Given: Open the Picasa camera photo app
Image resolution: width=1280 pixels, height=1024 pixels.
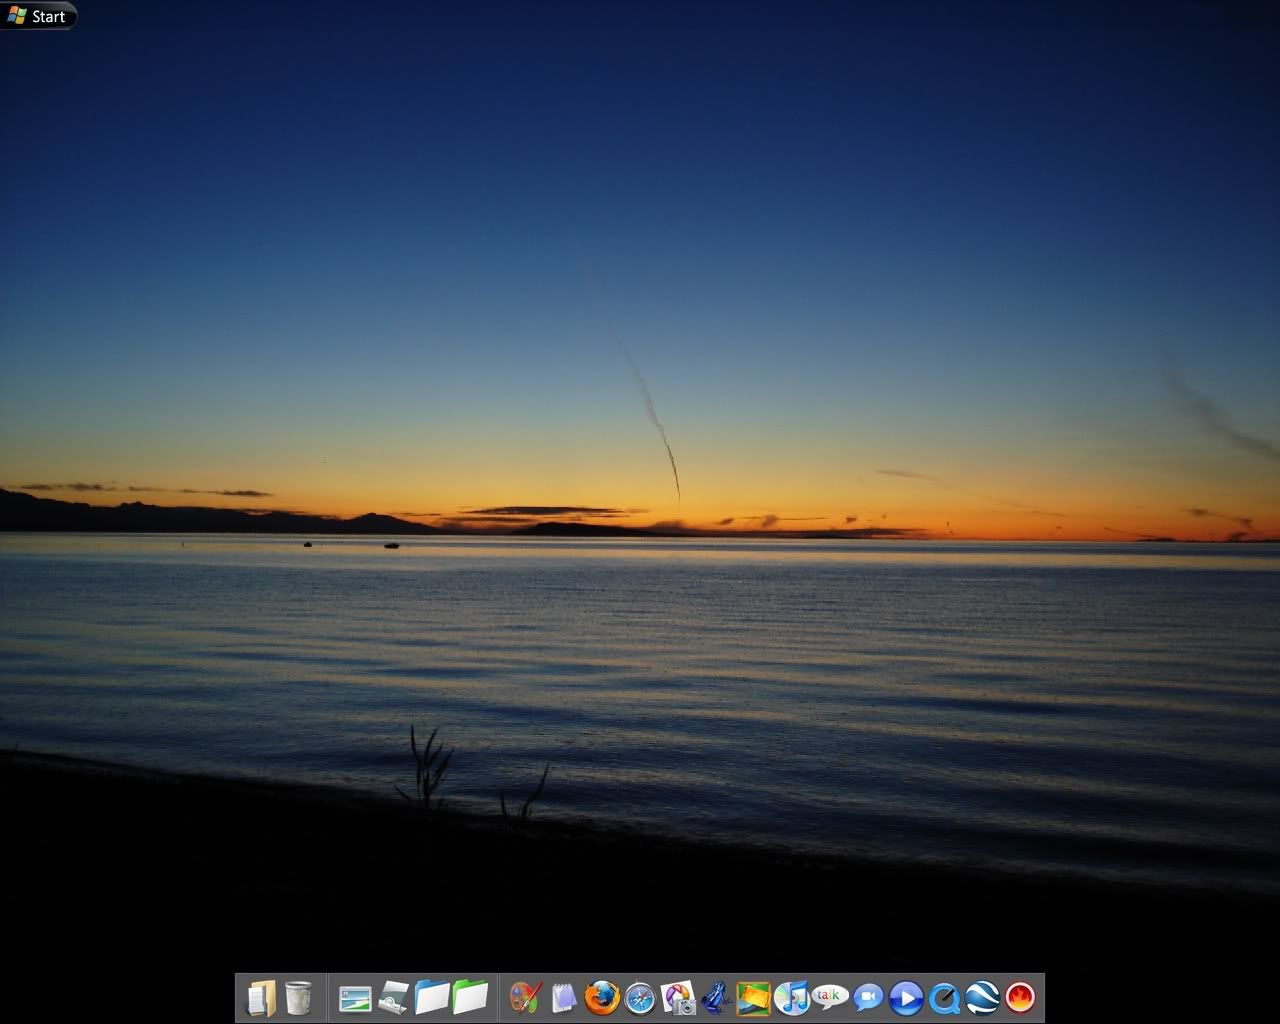Looking at the screenshot, I should 678,998.
